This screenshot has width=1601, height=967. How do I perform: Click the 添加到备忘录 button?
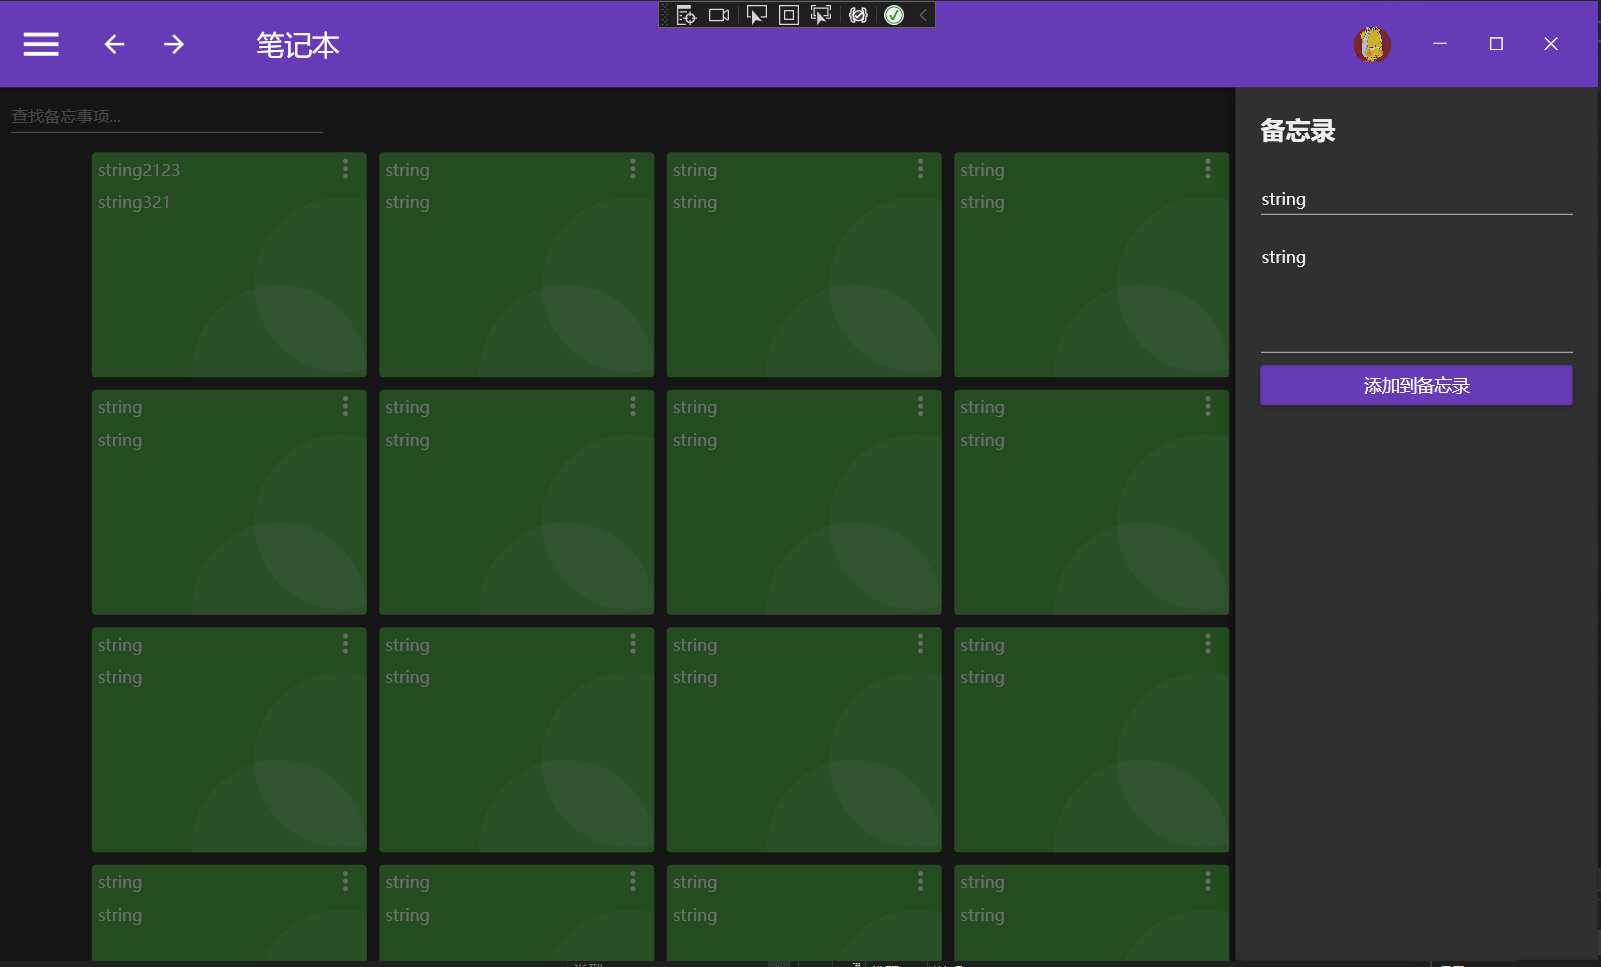pyautogui.click(x=1416, y=385)
